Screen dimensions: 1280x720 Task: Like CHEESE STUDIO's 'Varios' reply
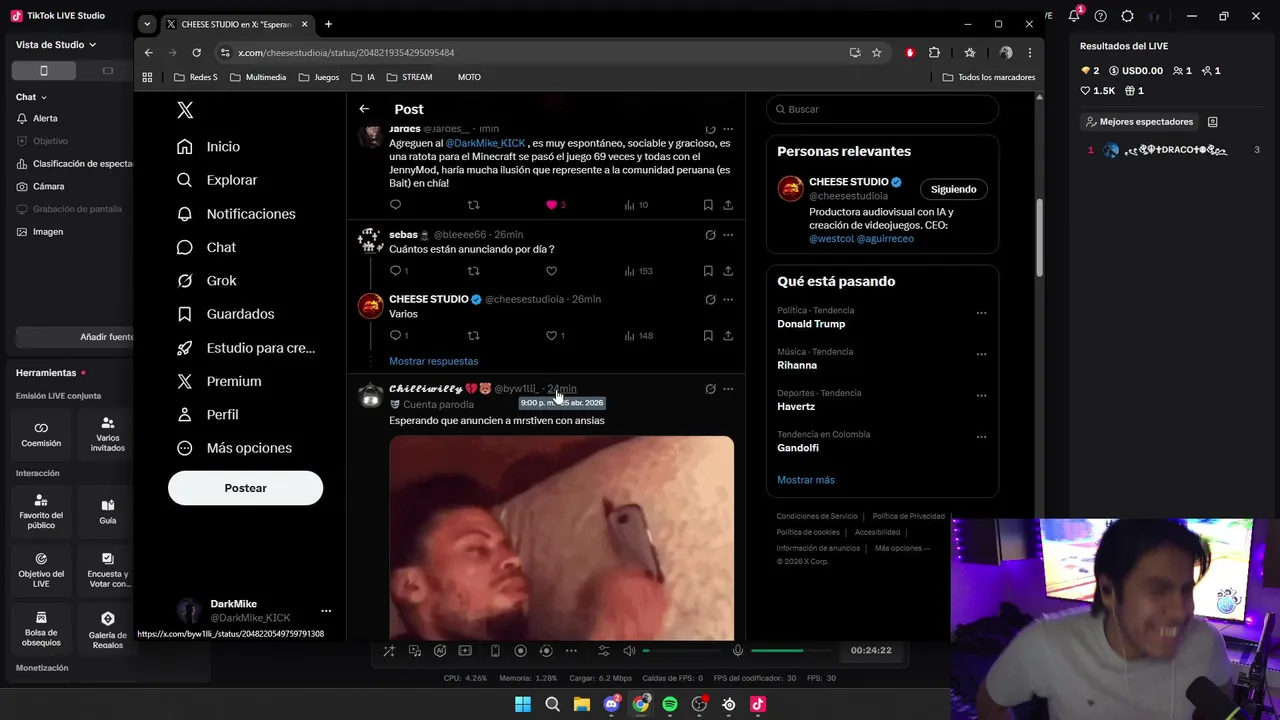click(x=551, y=336)
